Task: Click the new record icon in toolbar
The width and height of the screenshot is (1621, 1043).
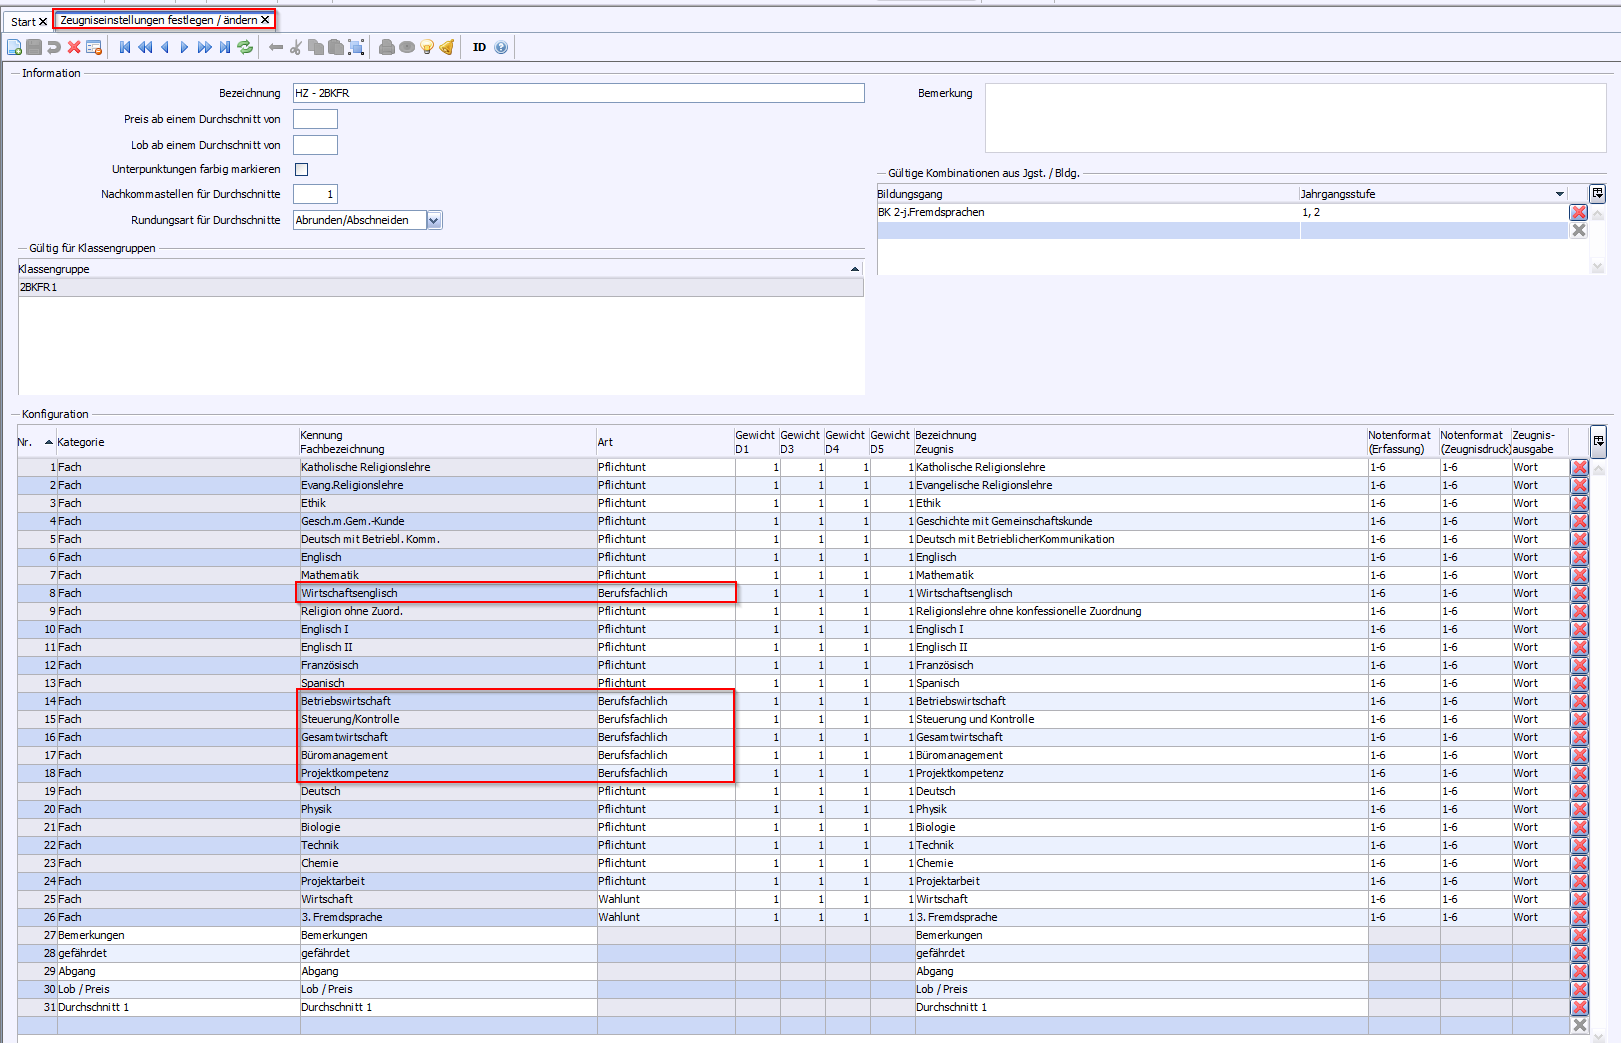Action: point(14,47)
